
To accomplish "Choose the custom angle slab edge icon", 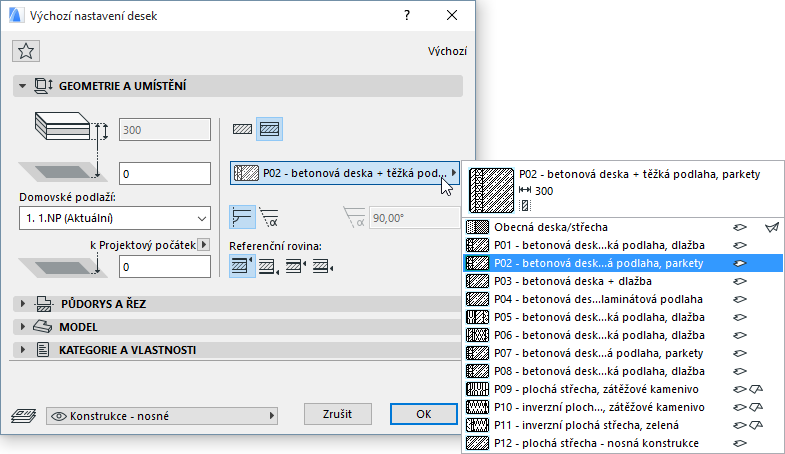I will click(268, 217).
